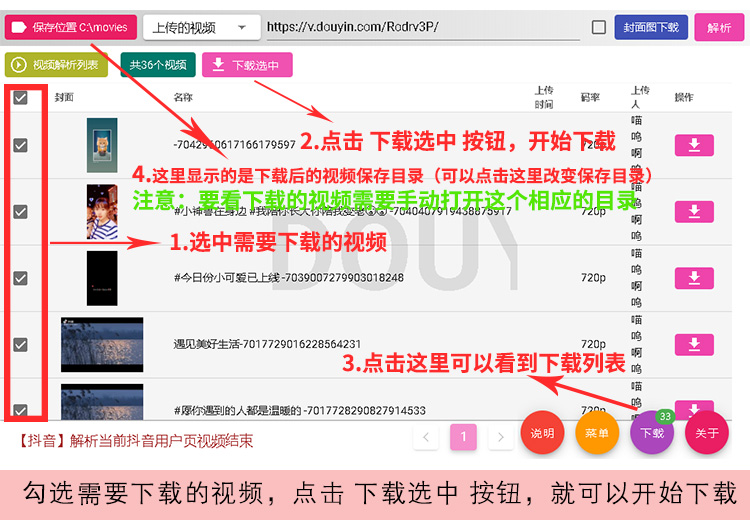Click title 遇见美好生活-7017729016228564231
The width and height of the screenshot is (750, 520).
coord(267,344)
